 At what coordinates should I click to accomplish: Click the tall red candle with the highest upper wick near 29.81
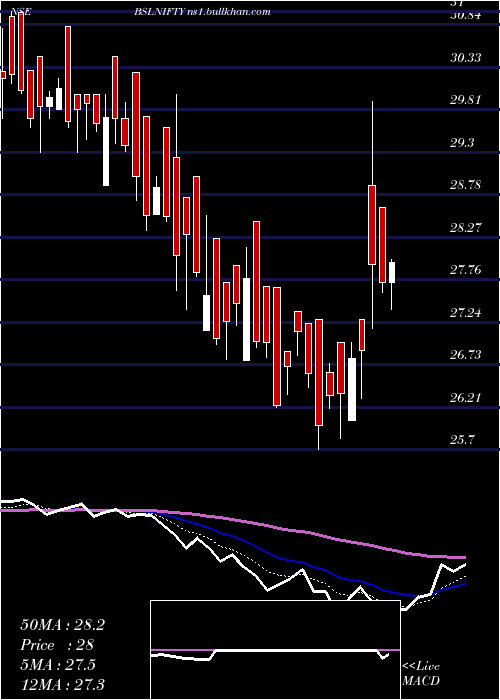click(x=372, y=225)
